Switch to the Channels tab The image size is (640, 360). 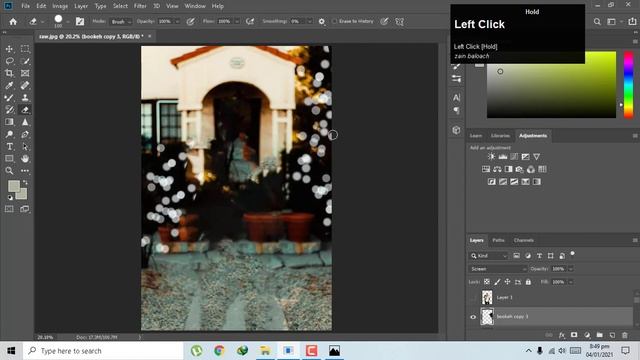pyautogui.click(x=524, y=240)
